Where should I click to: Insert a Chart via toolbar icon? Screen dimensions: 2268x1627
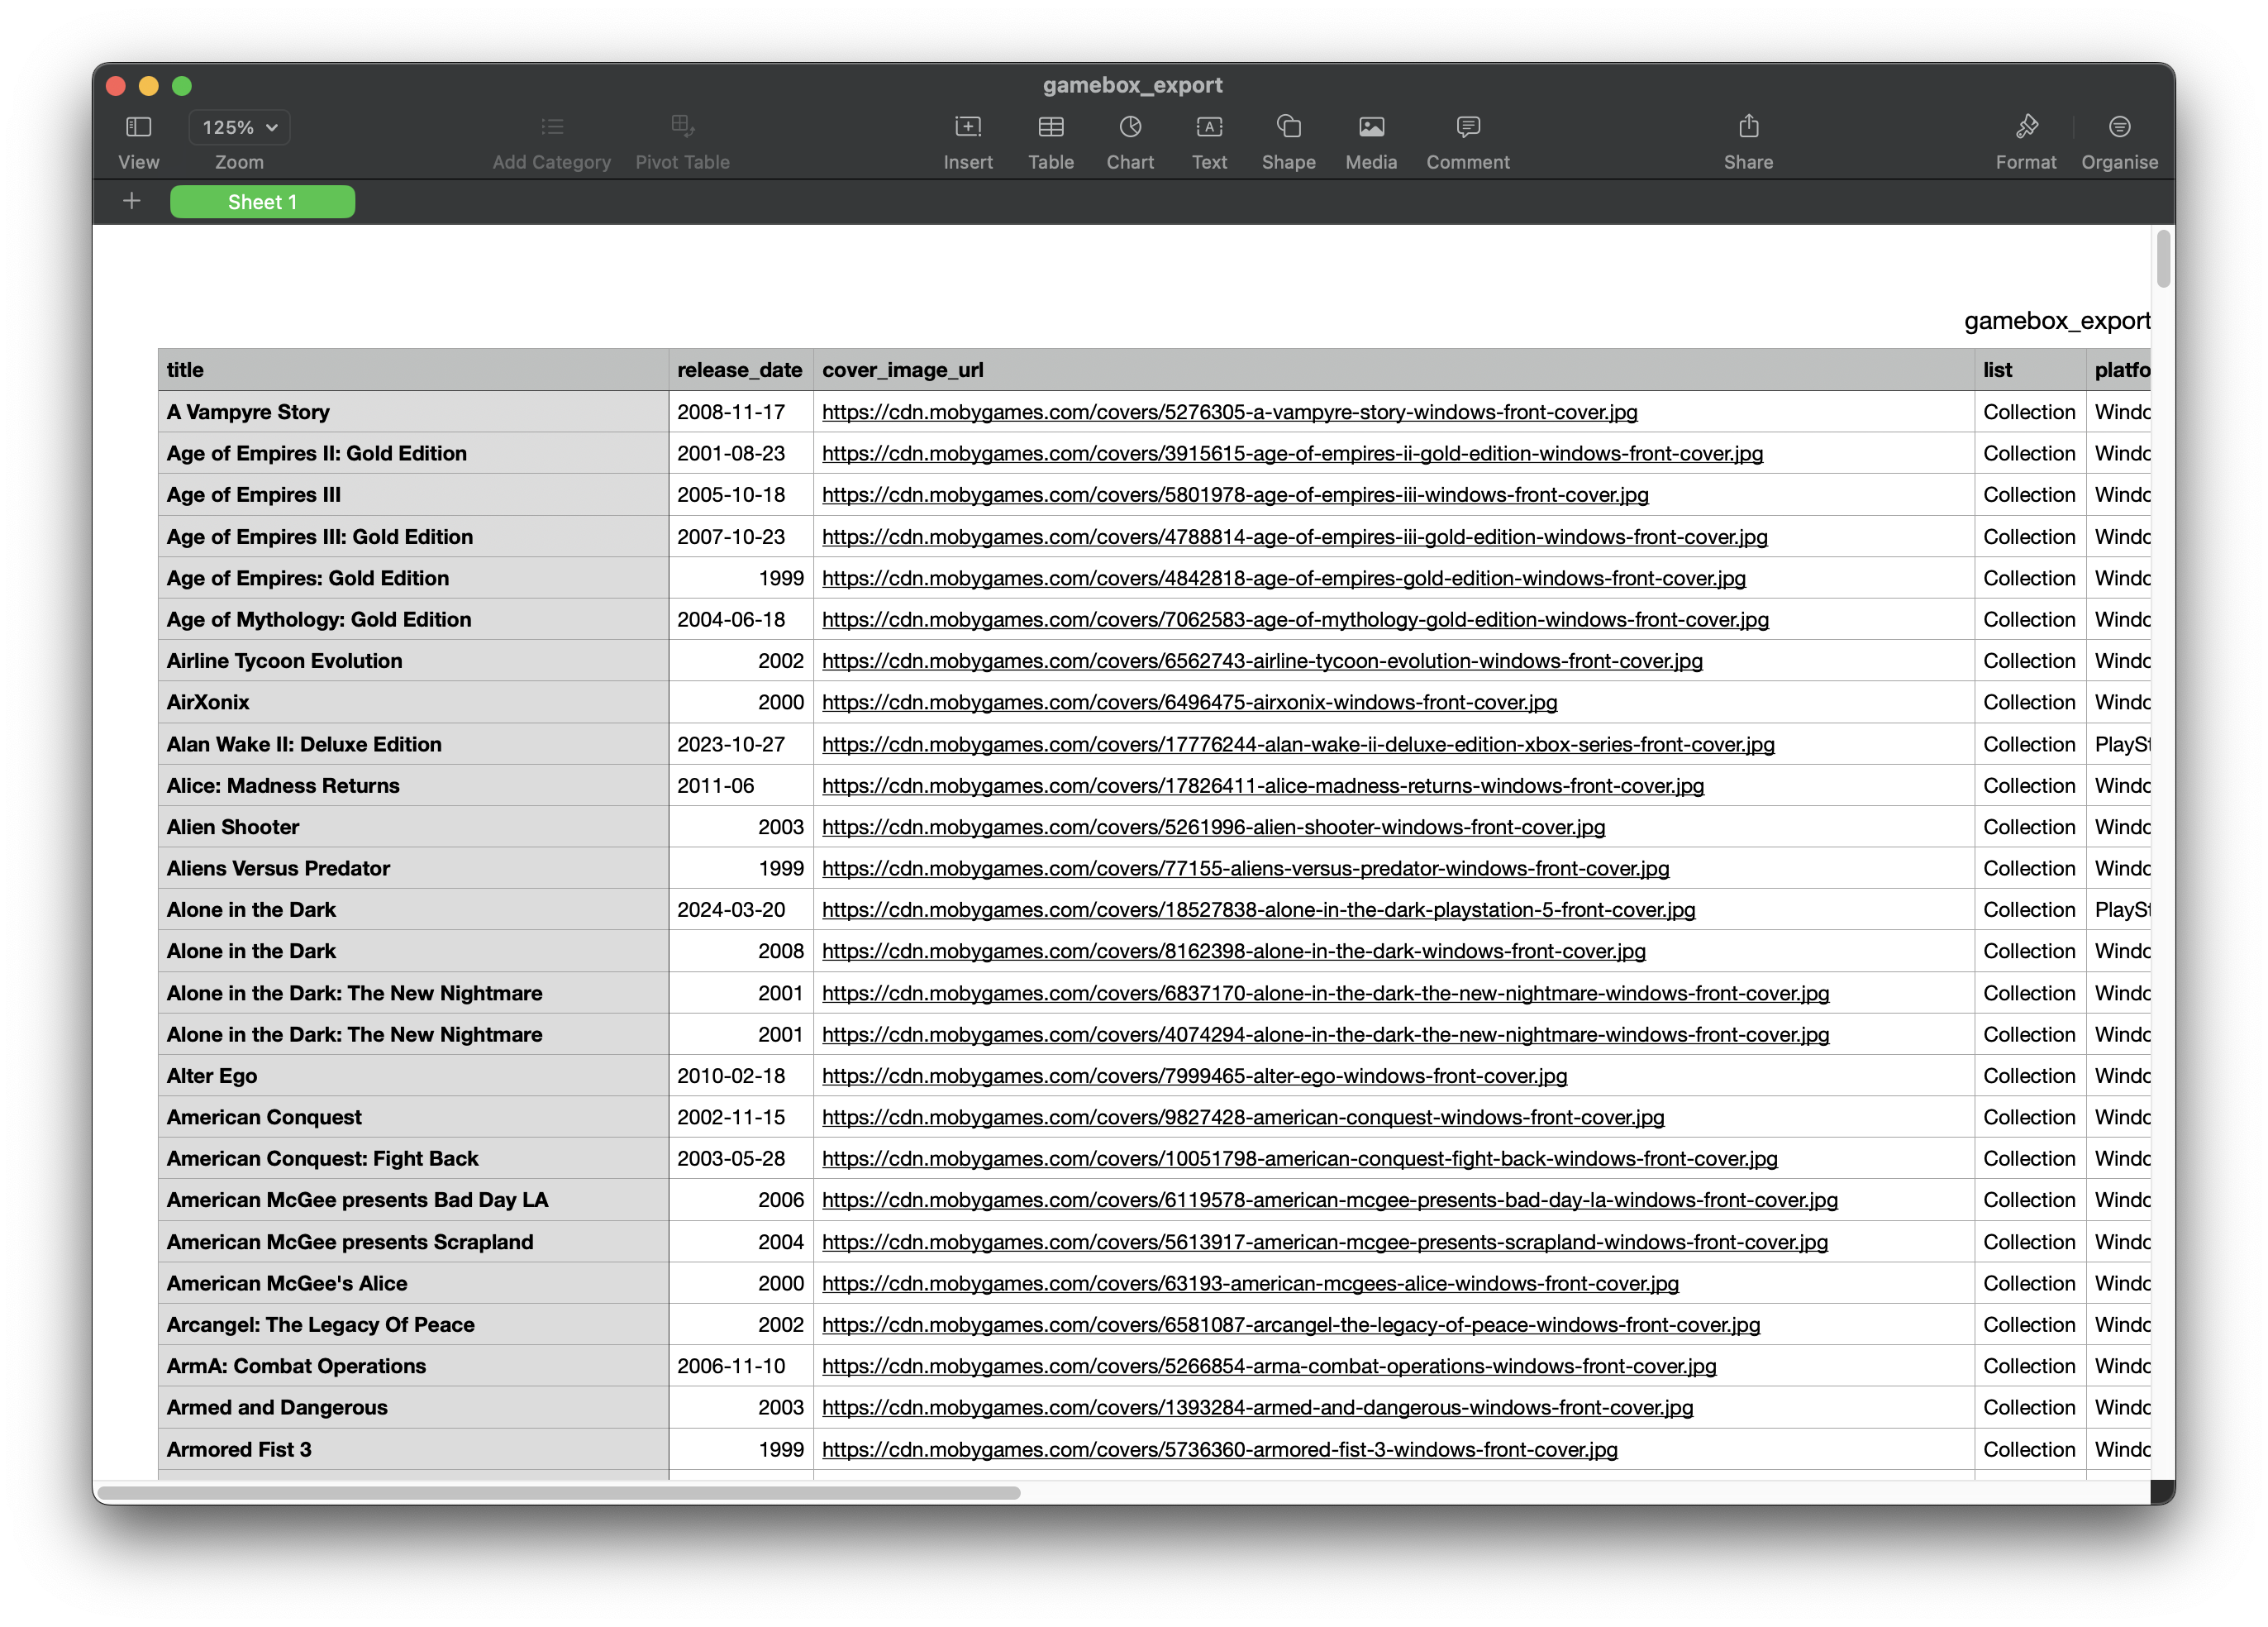click(1129, 127)
